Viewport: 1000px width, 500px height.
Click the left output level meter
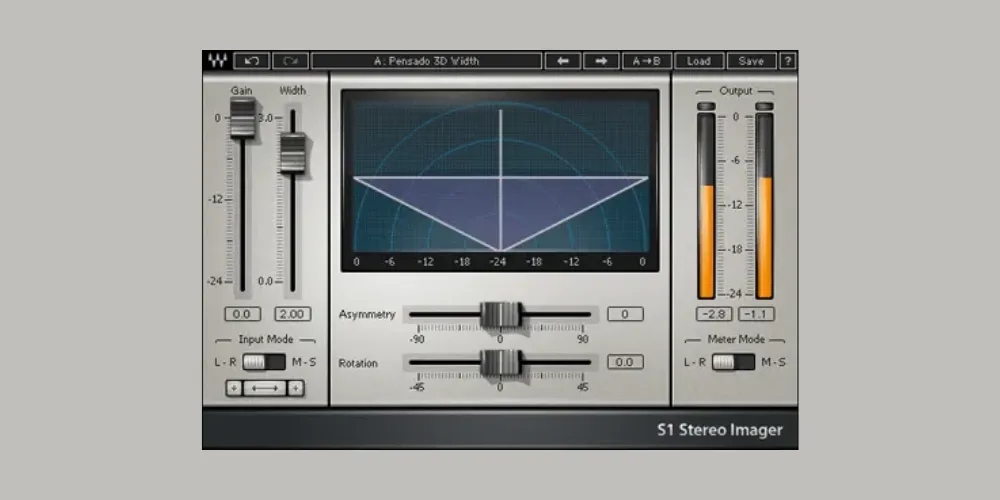click(x=706, y=206)
